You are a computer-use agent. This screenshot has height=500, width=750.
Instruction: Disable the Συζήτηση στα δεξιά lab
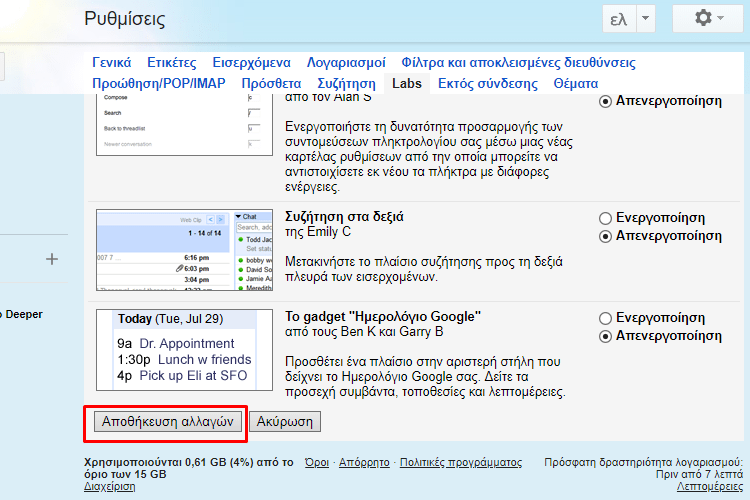(606, 236)
